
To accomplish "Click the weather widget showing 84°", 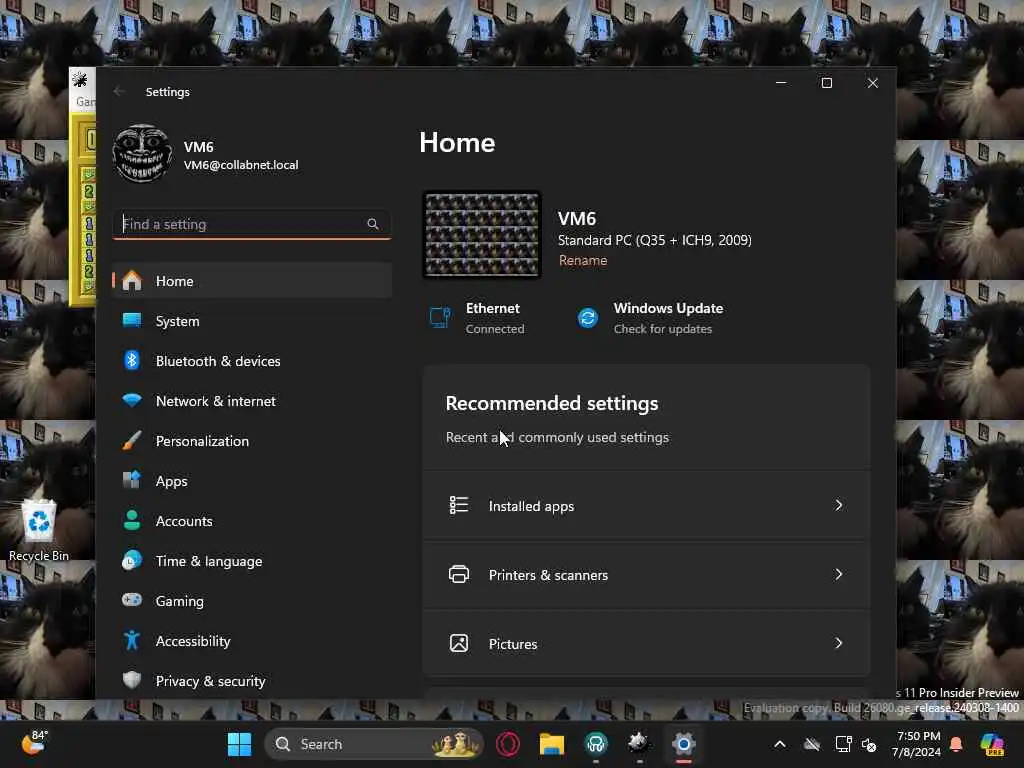I will click(33, 743).
